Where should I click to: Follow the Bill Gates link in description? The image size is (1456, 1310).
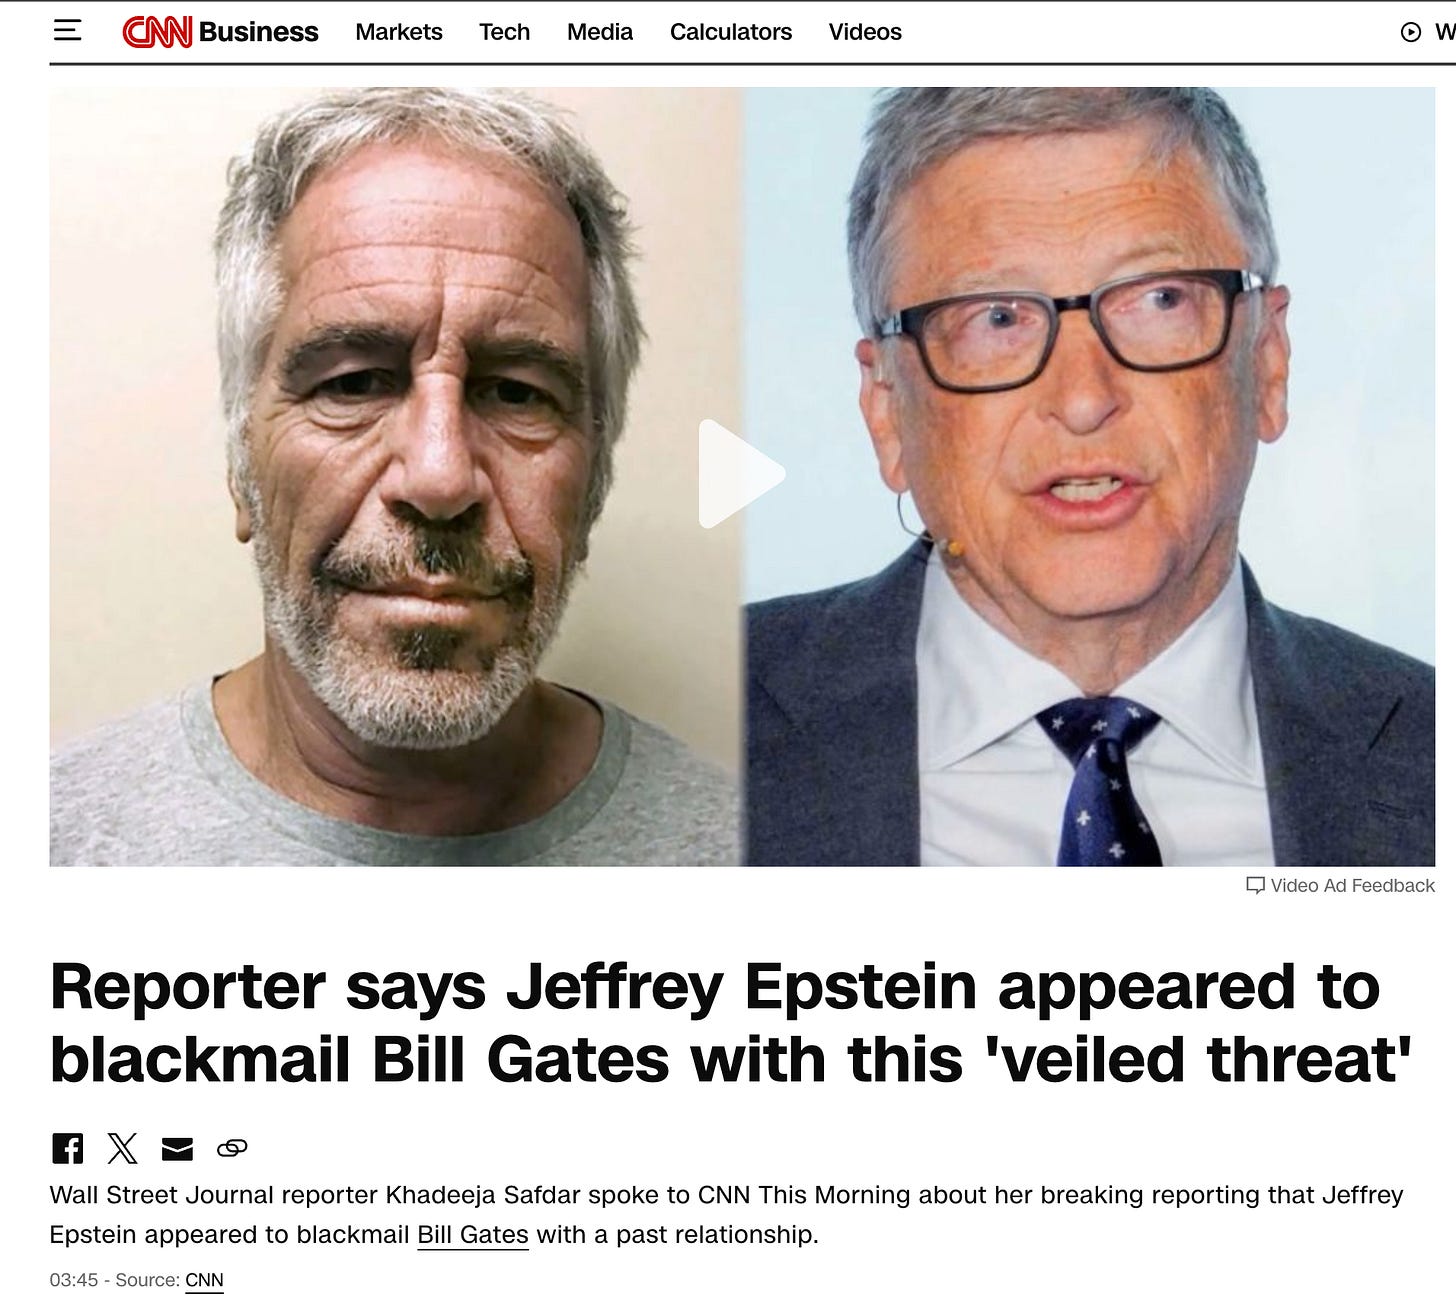click(x=473, y=1235)
